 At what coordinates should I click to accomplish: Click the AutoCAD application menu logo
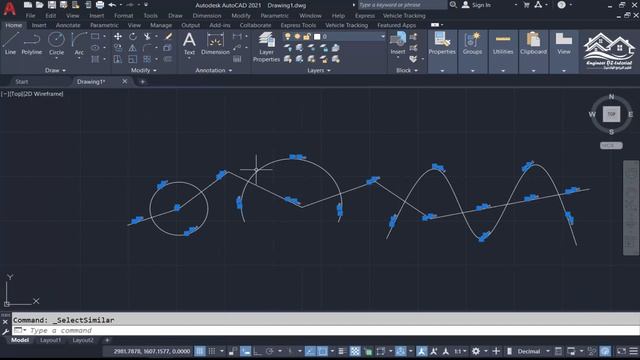[9, 8]
